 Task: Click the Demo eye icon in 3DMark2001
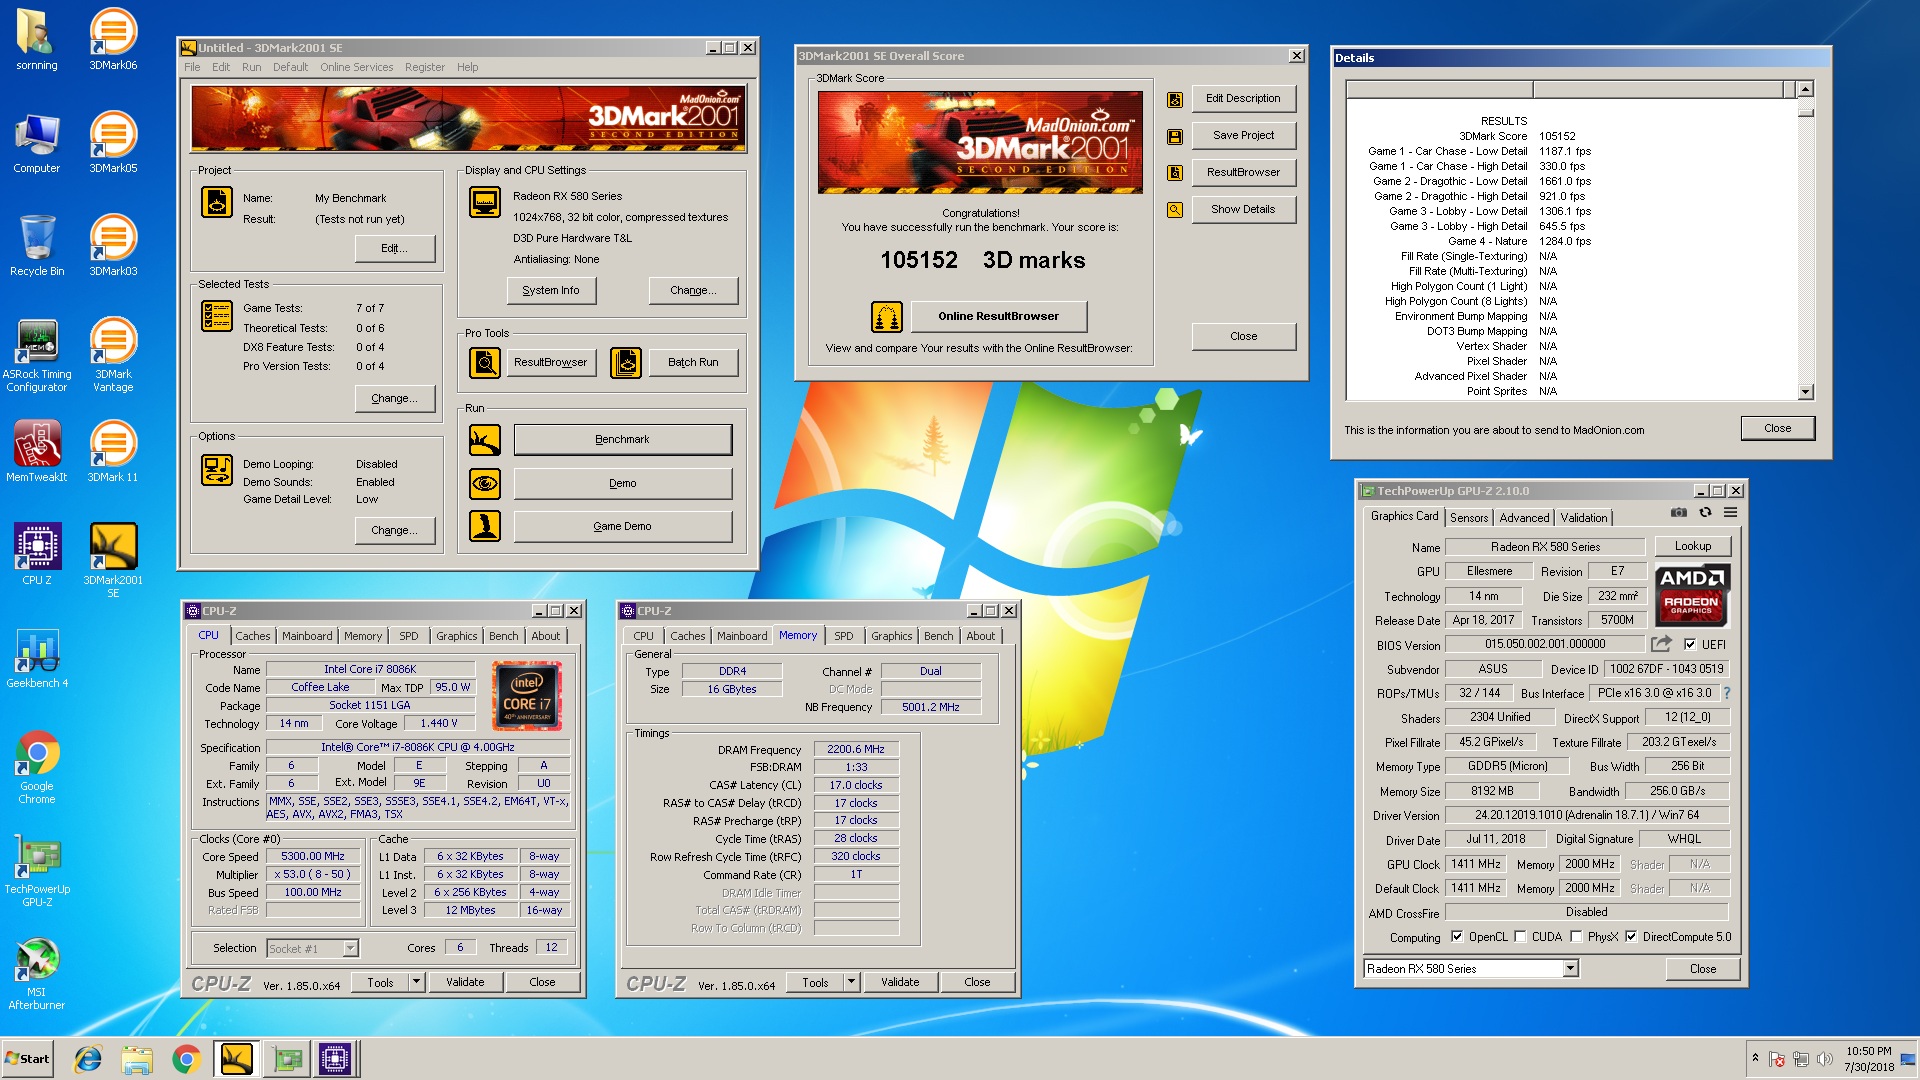tap(485, 484)
